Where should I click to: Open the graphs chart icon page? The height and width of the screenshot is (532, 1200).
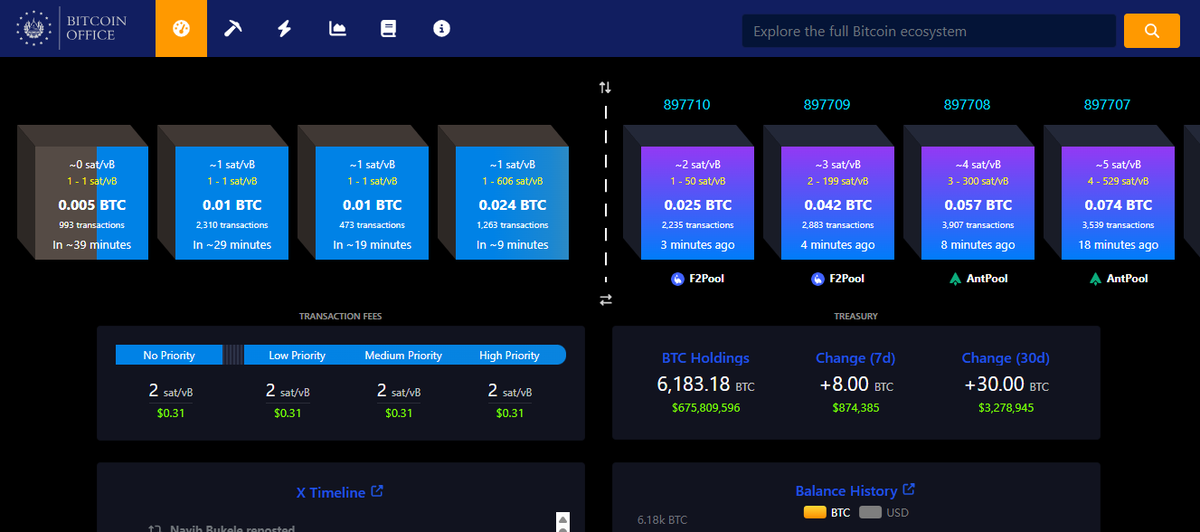coord(337,29)
